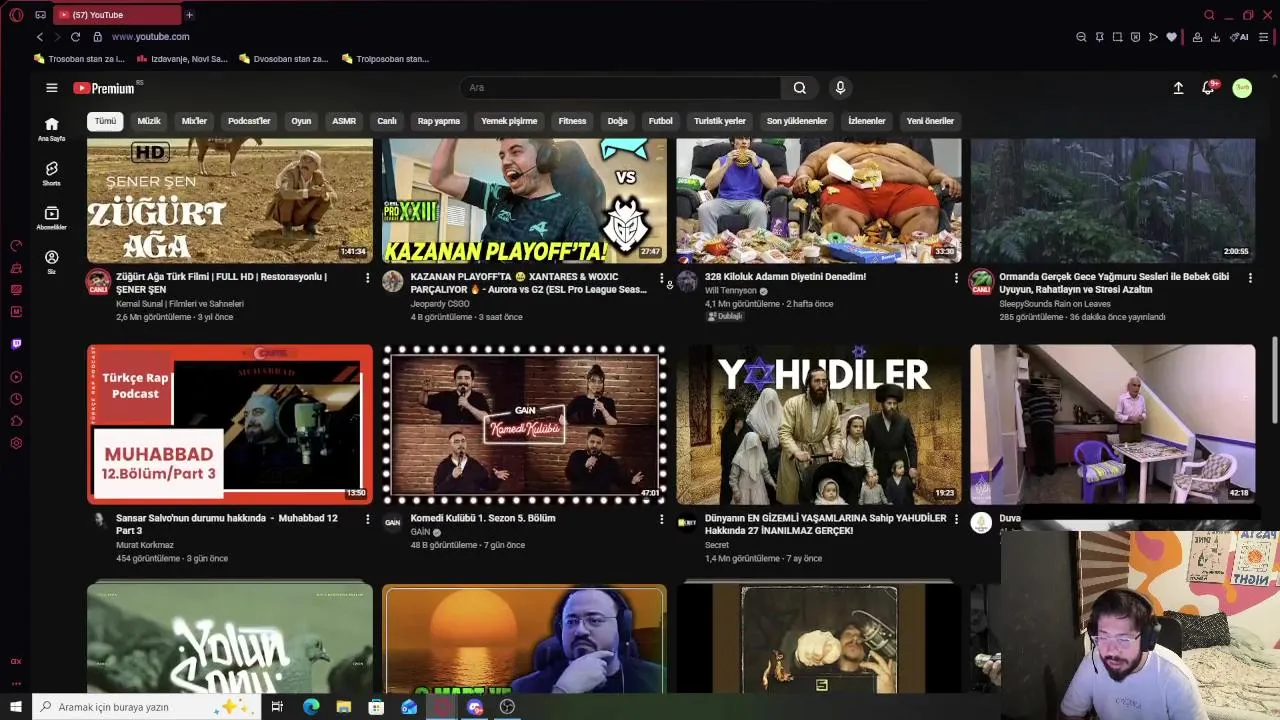The width and height of the screenshot is (1280, 720).
Task: Take a snapshot with the capture icon
Action: [x=1117, y=37]
